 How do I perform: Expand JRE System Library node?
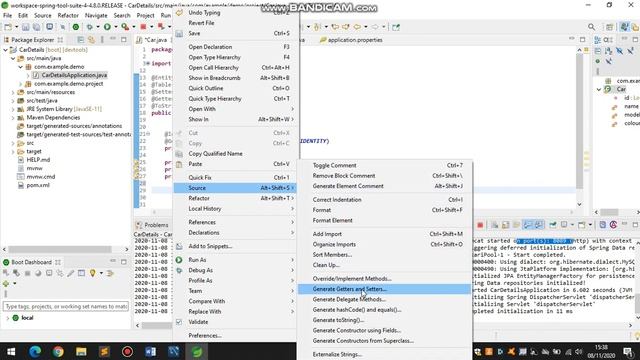pos(13,109)
